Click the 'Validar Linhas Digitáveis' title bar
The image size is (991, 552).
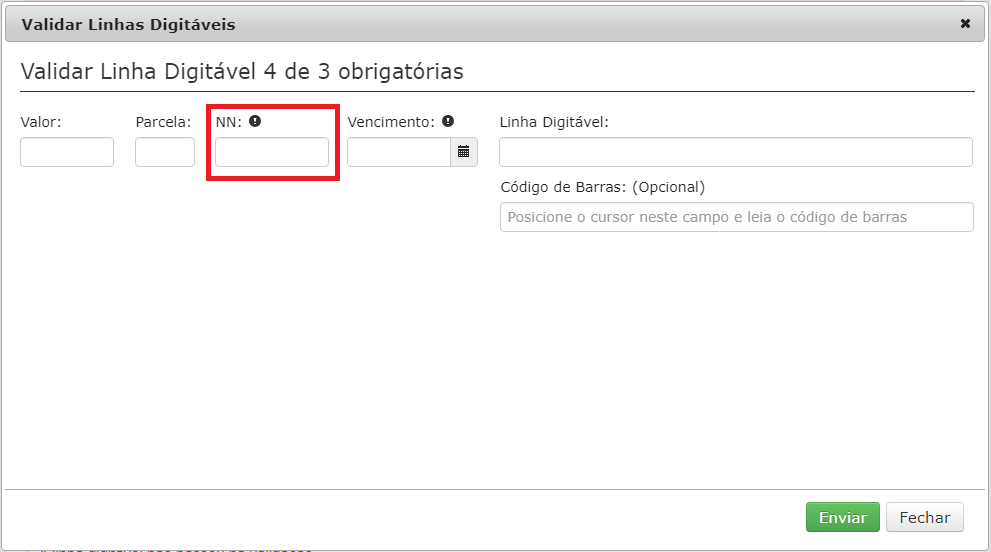click(129, 24)
